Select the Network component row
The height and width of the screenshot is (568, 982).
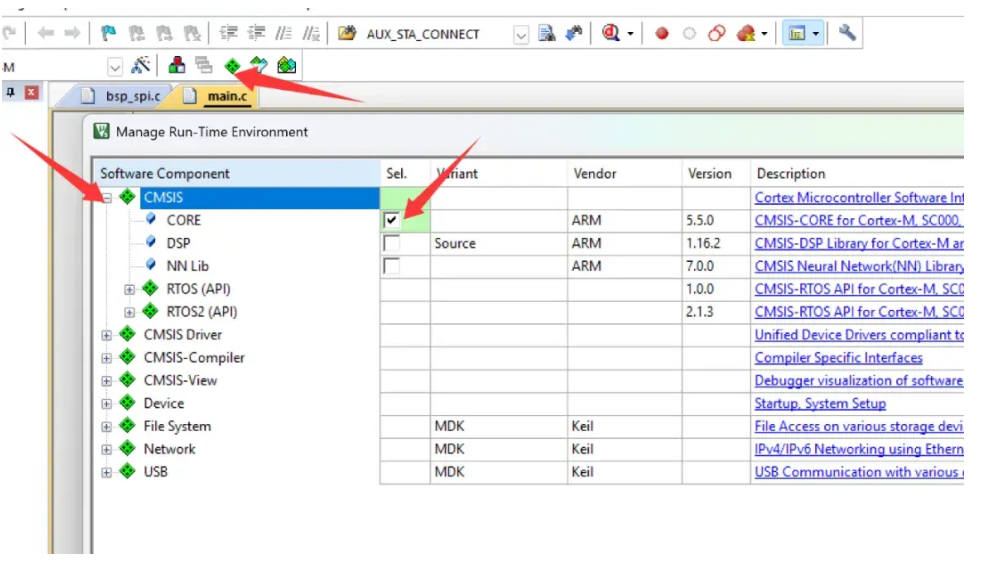tap(169, 449)
